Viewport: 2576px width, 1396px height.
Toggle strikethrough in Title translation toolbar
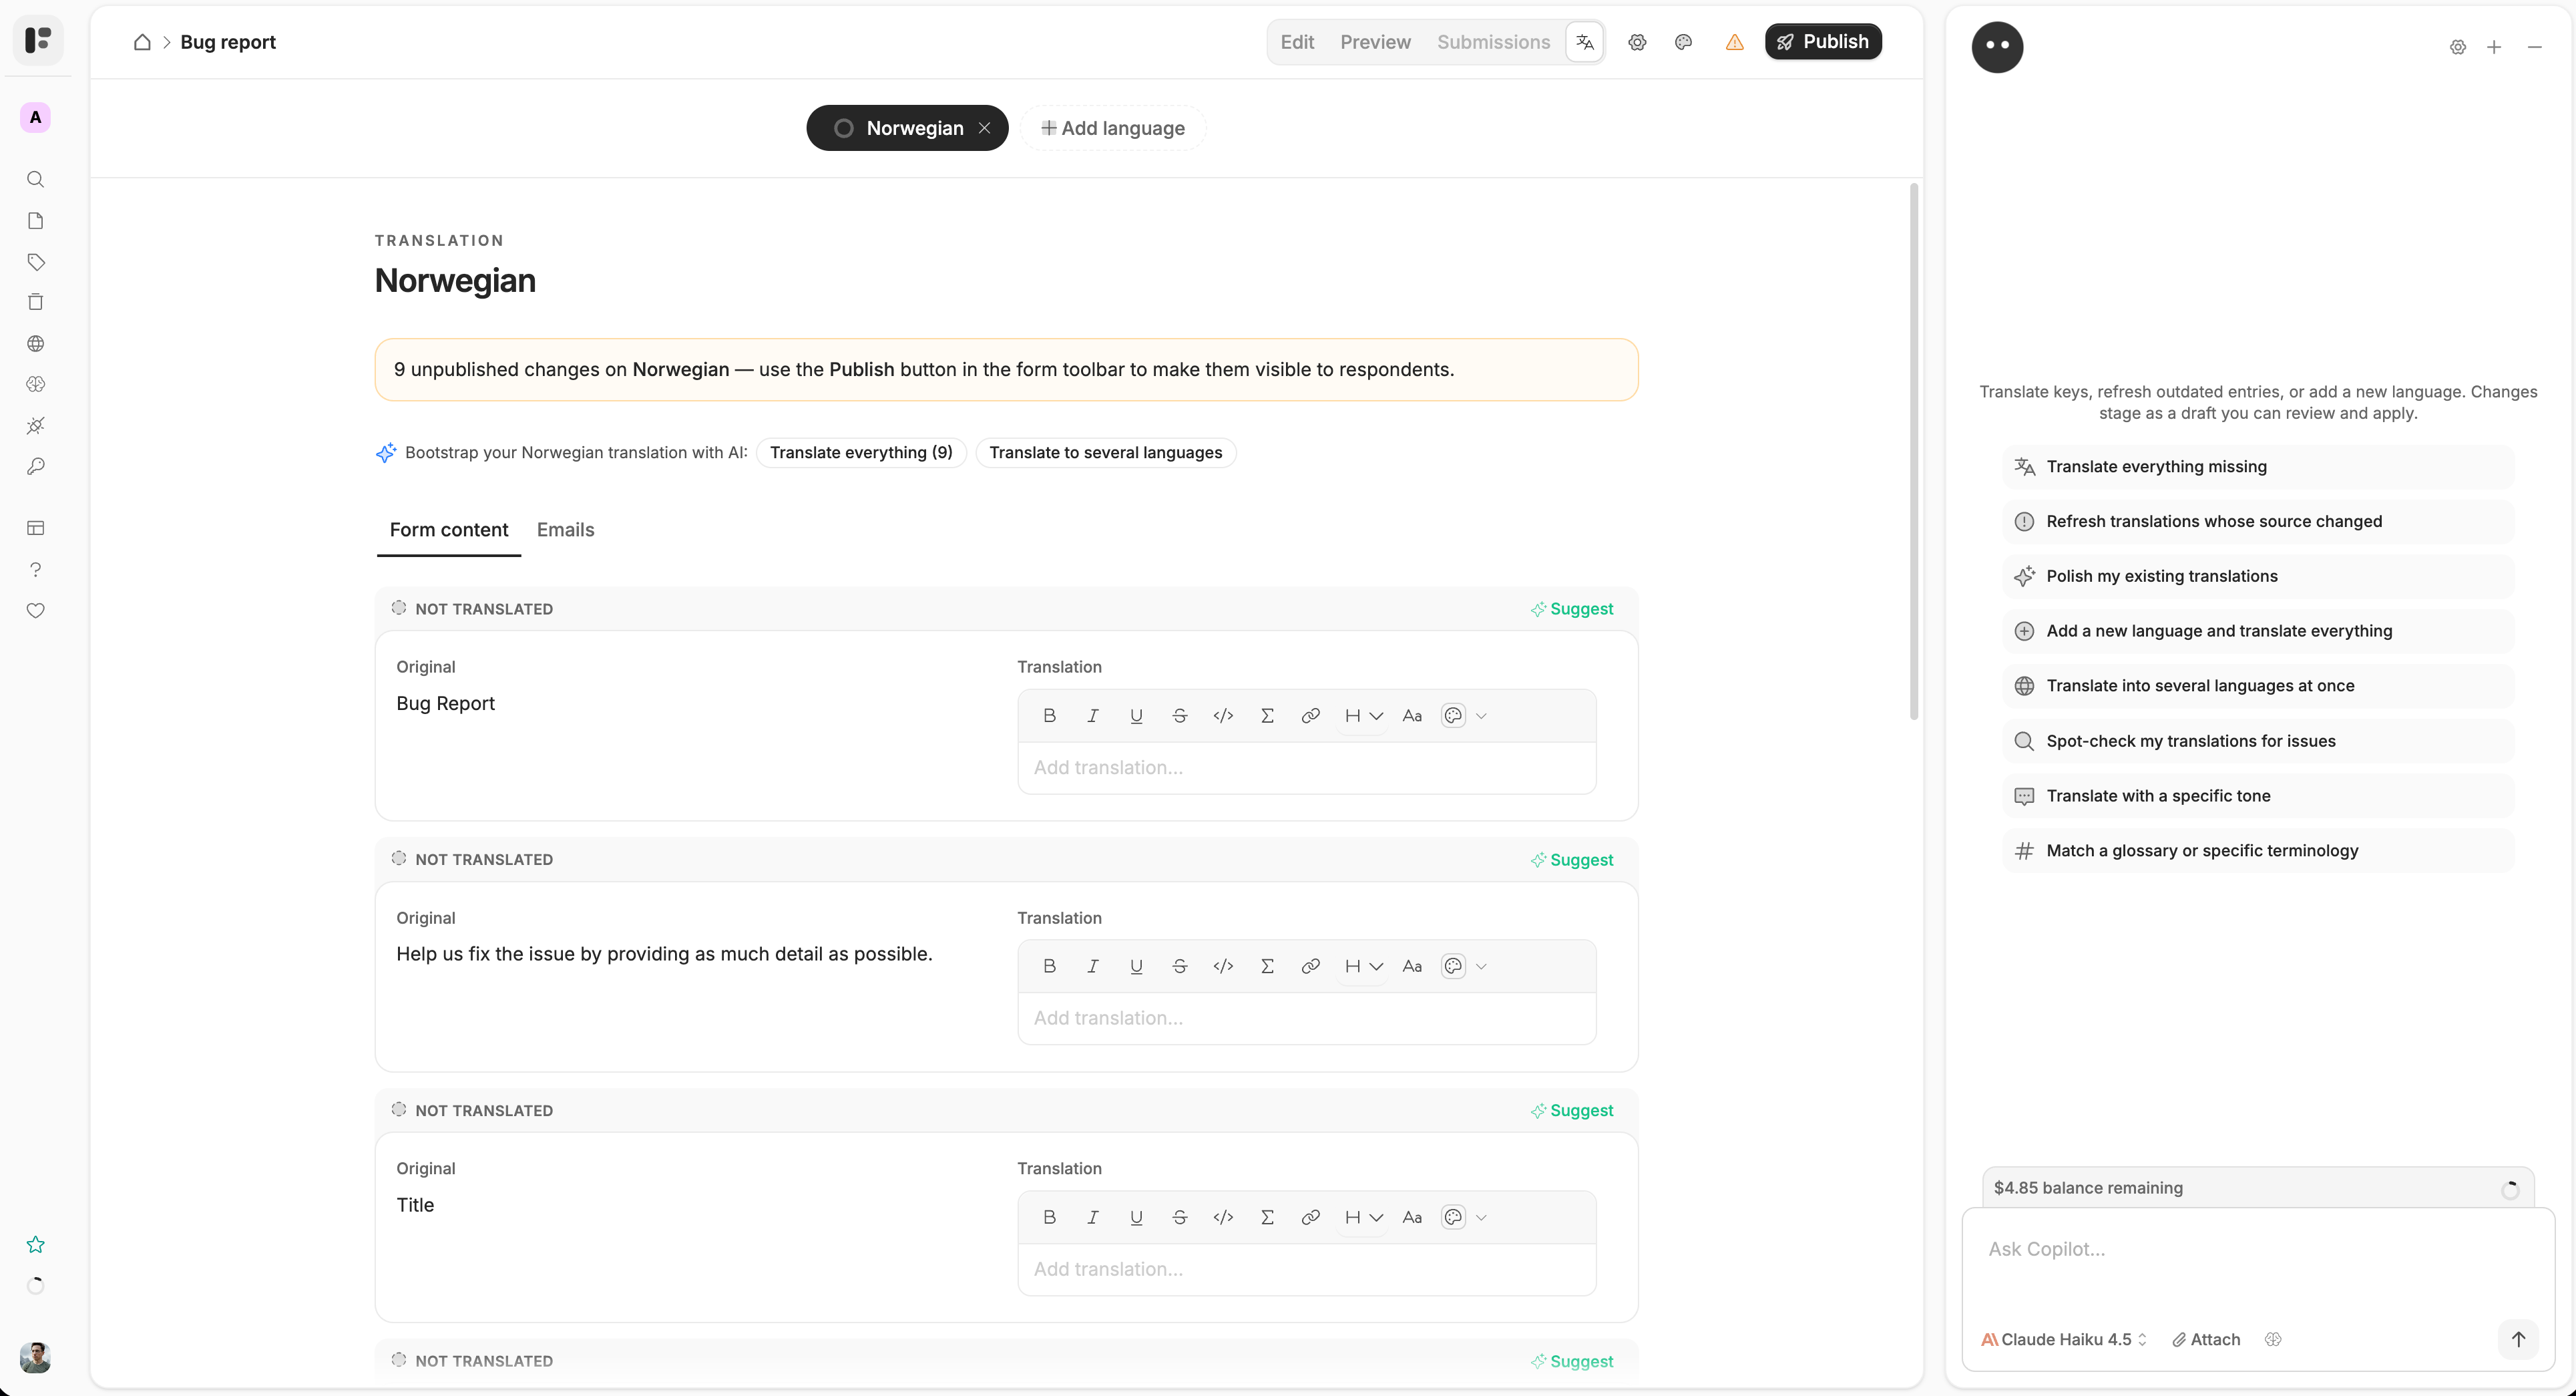(x=1180, y=1218)
